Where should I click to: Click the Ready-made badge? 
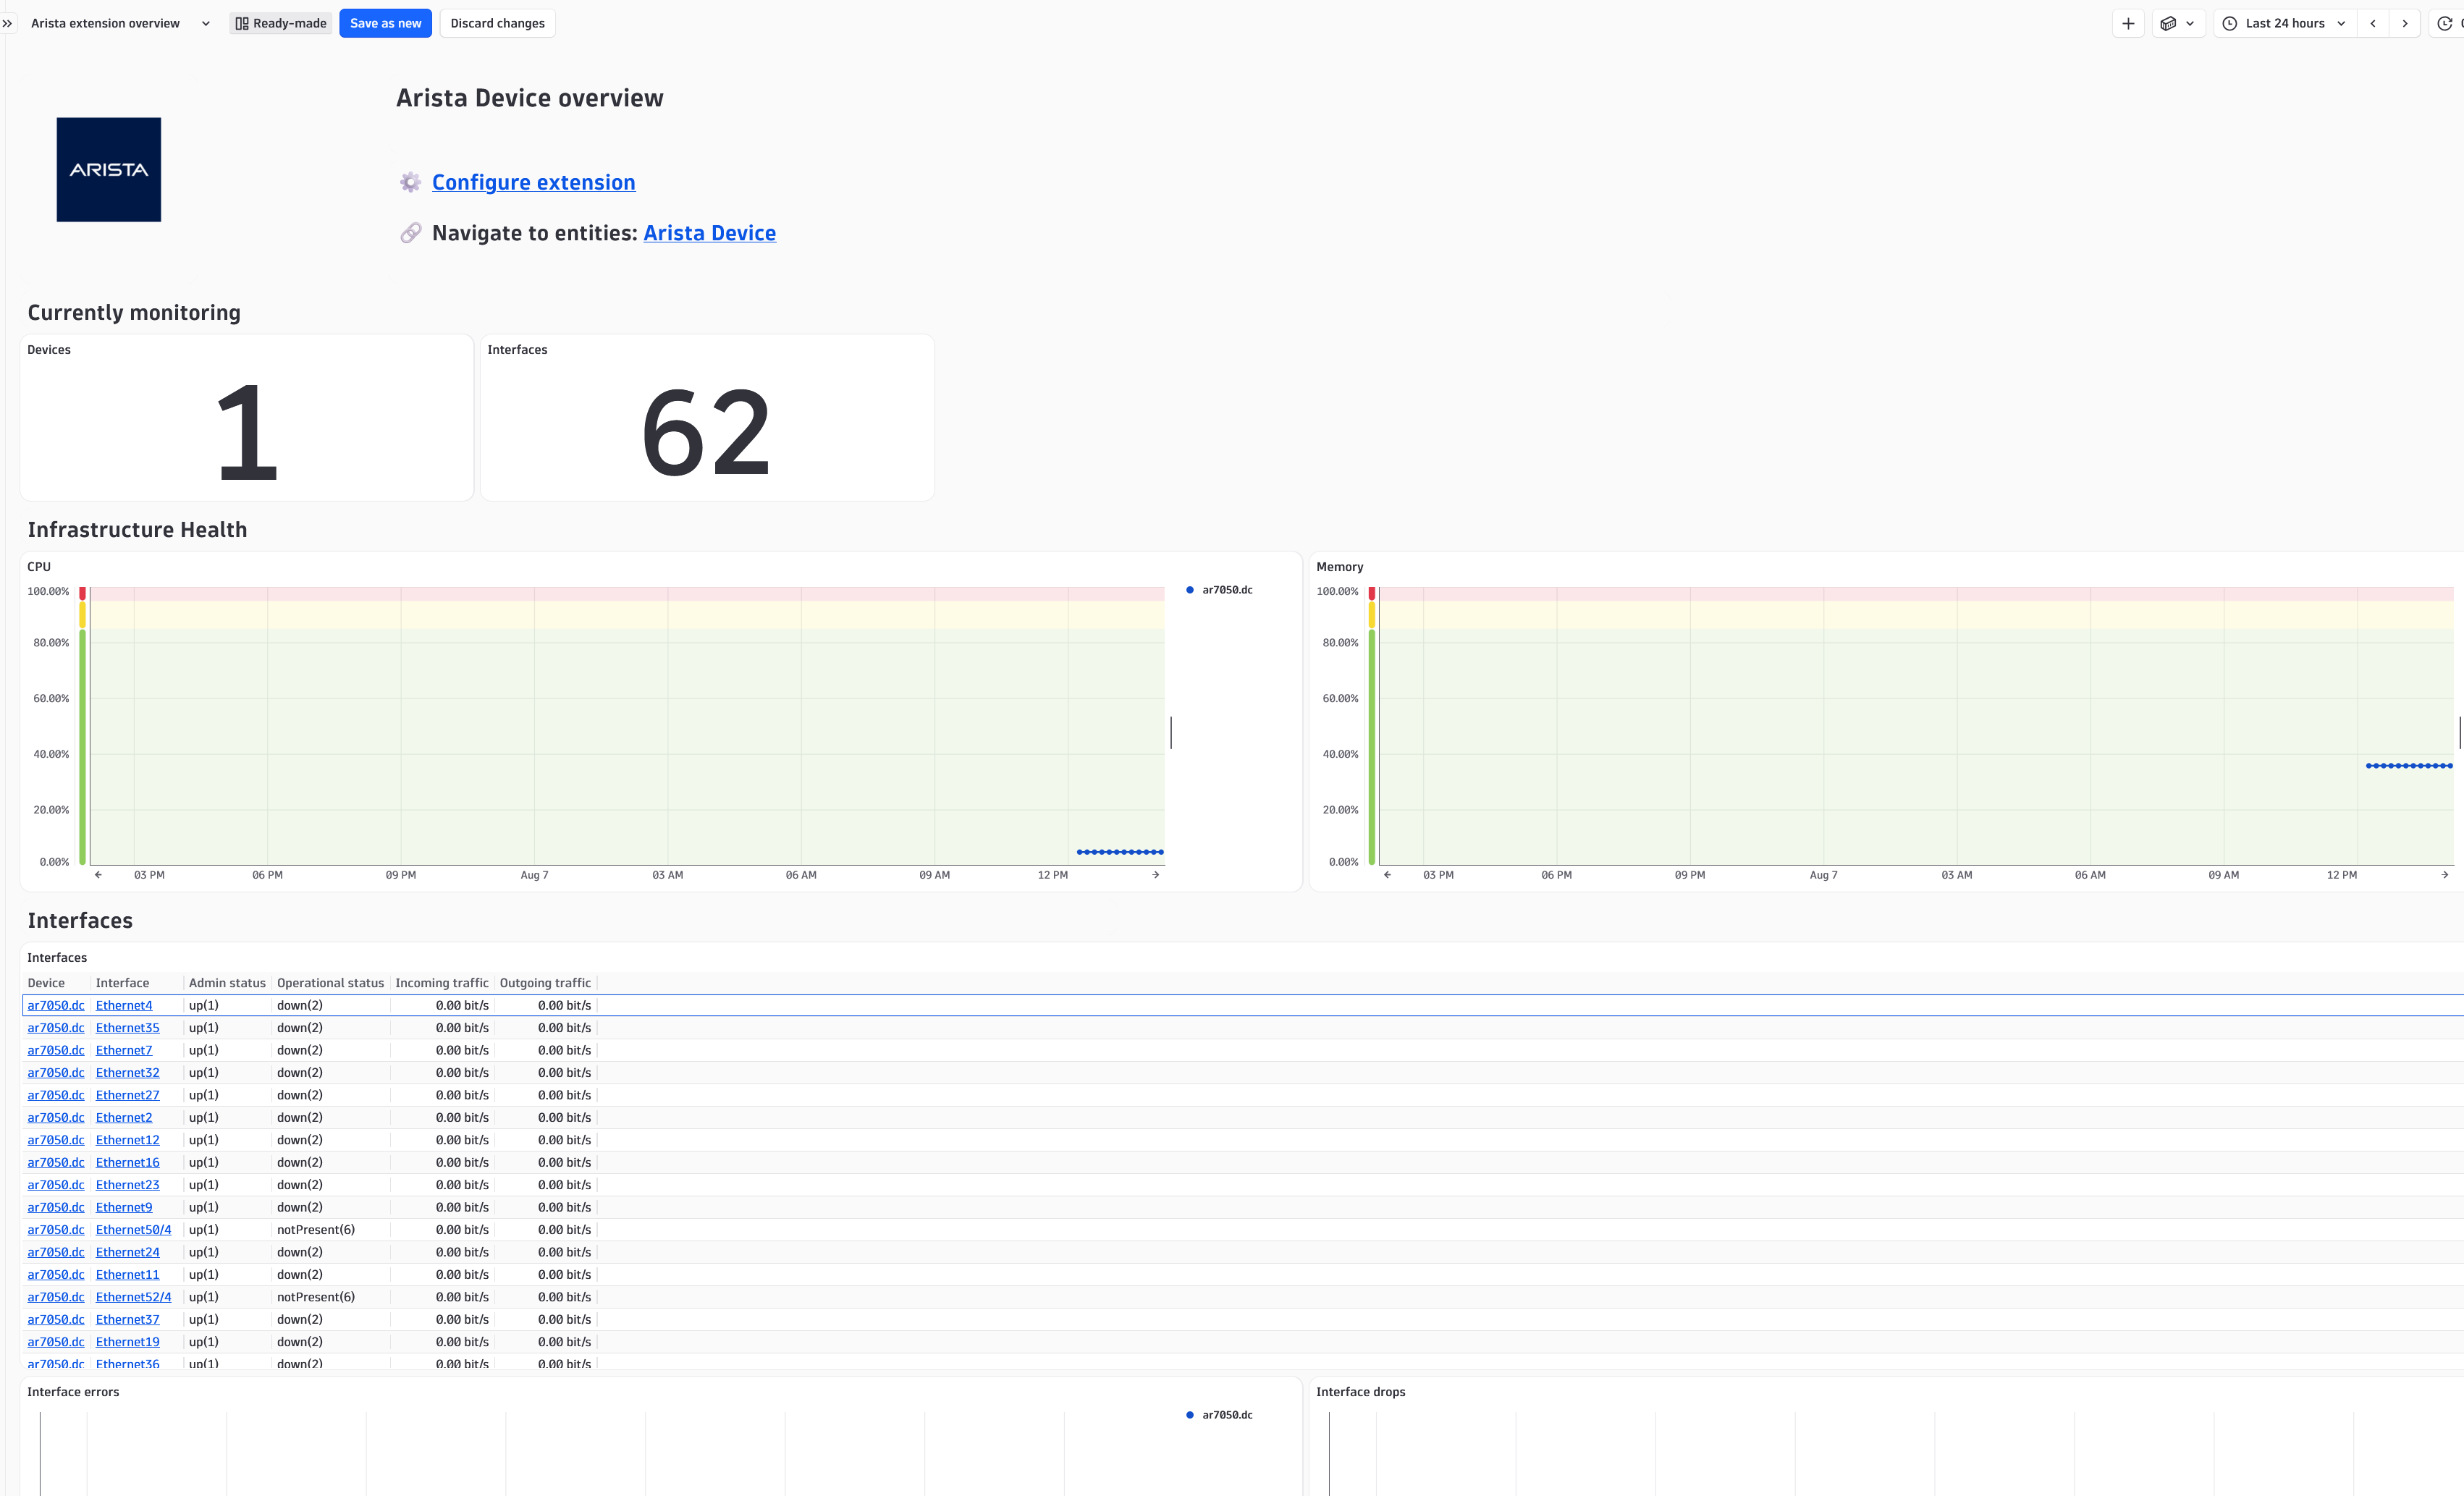281,23
